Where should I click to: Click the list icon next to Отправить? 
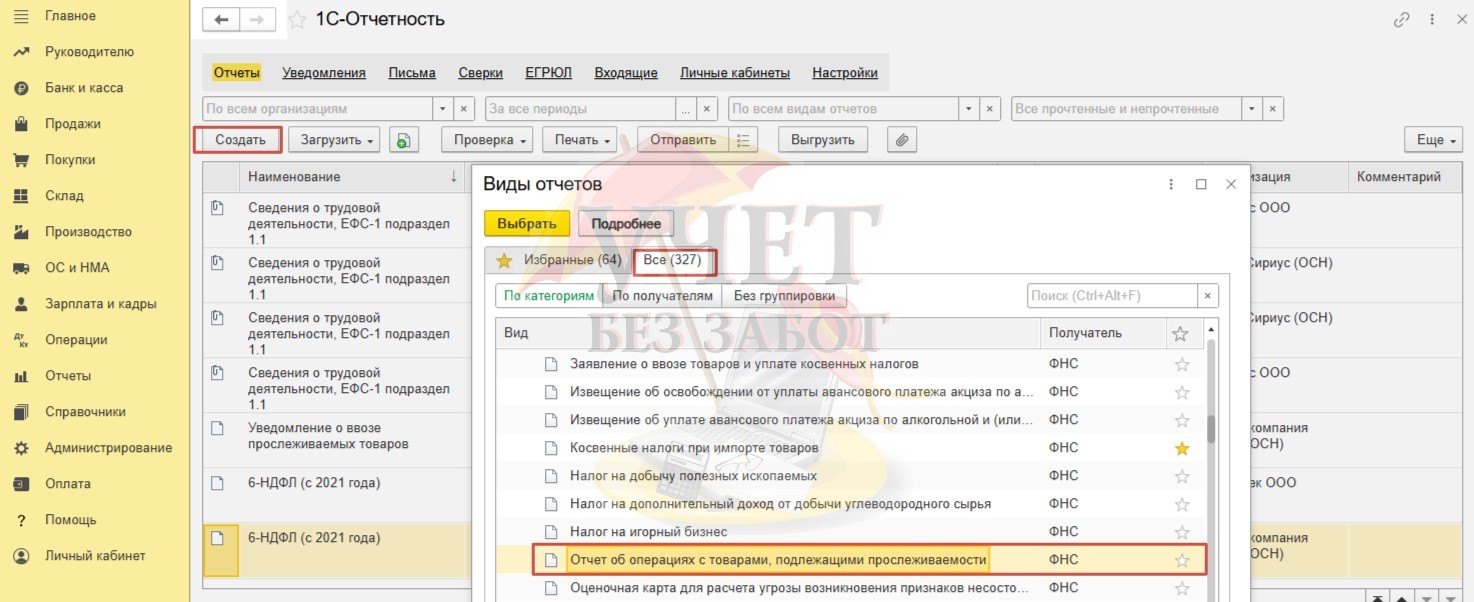(x=743, y=141)
